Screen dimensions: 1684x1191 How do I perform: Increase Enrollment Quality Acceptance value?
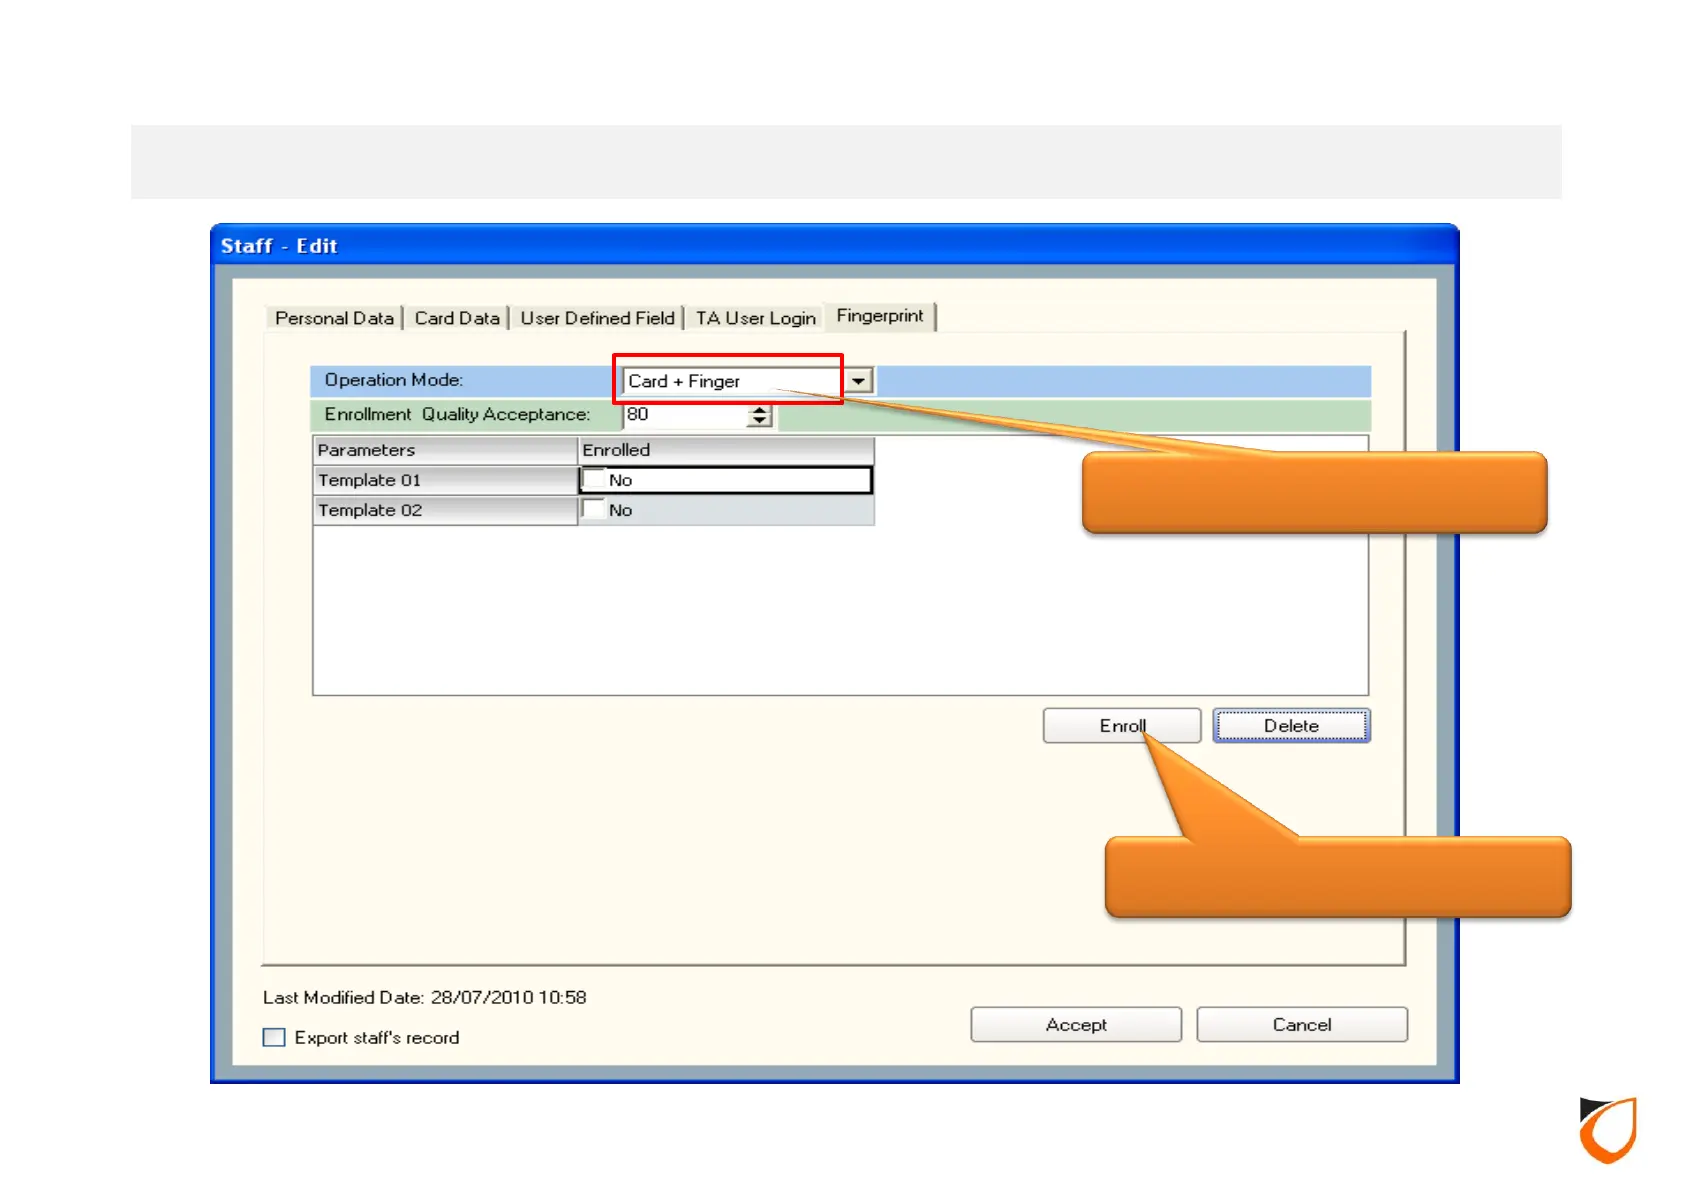[760, 409]
